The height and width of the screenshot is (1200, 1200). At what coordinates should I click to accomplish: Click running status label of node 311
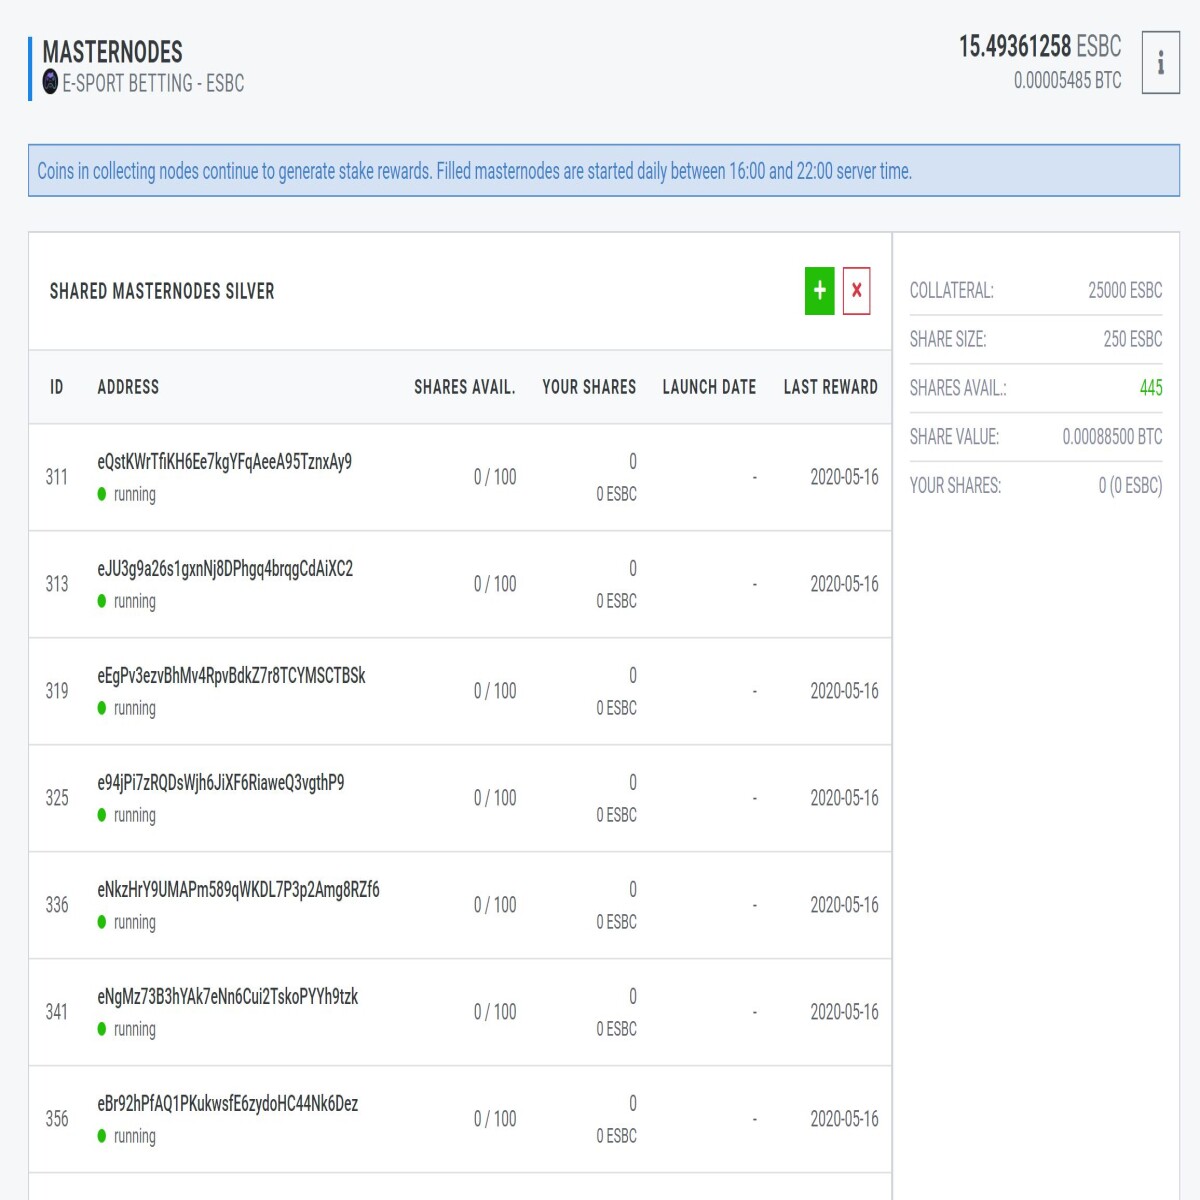(135, 494)
